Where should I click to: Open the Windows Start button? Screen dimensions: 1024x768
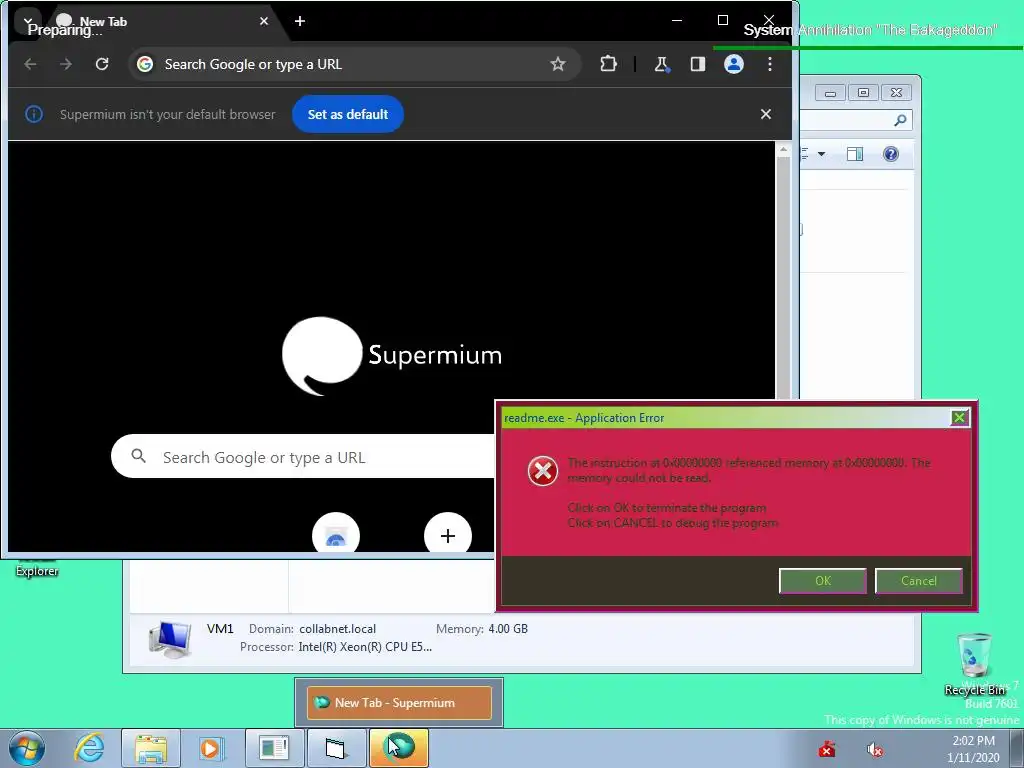[x=26, y=748]
